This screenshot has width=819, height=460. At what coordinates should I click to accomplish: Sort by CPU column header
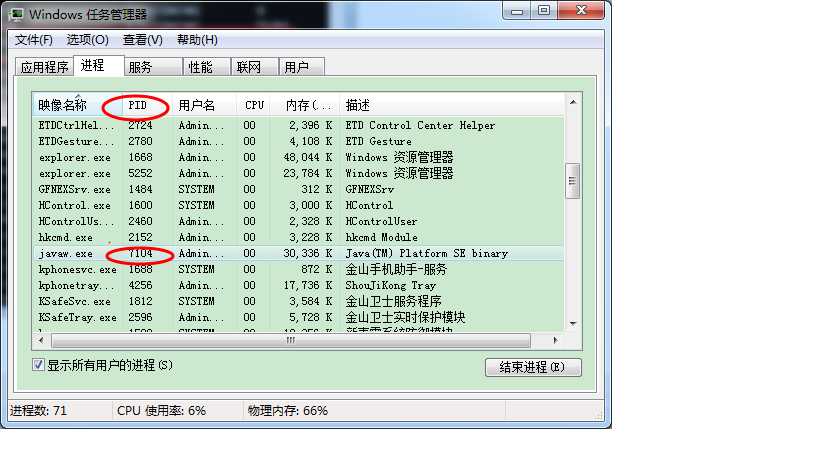[254, 105]
